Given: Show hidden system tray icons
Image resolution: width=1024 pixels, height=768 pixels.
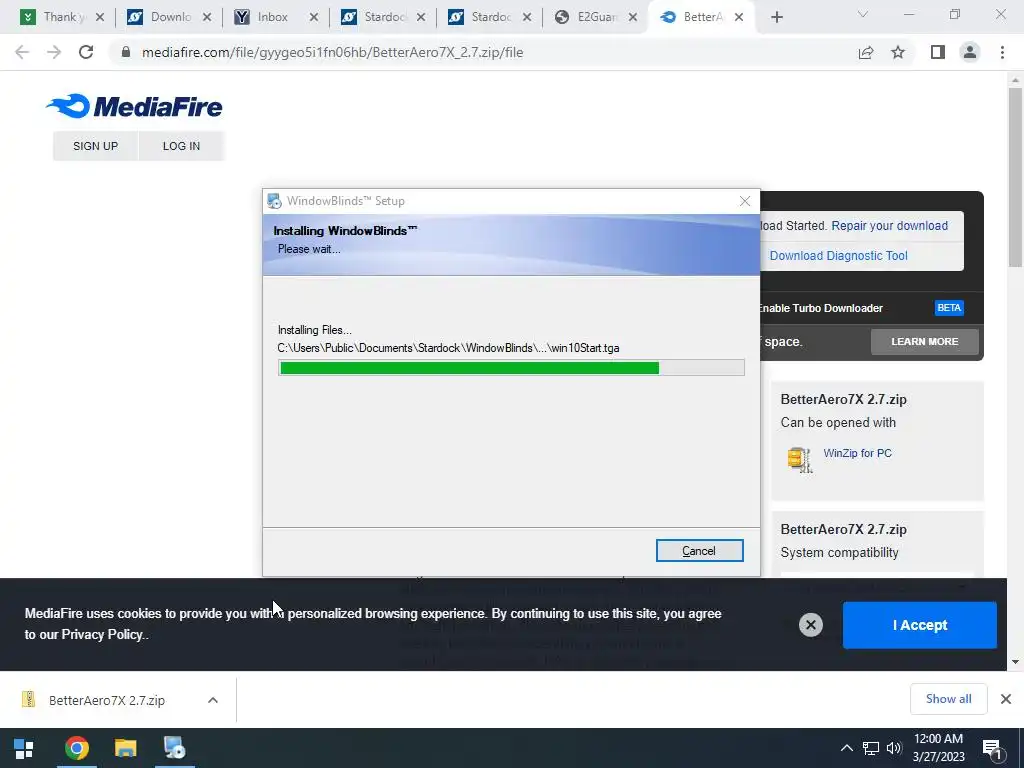Looking at the screenshot, I should point(846,748).
